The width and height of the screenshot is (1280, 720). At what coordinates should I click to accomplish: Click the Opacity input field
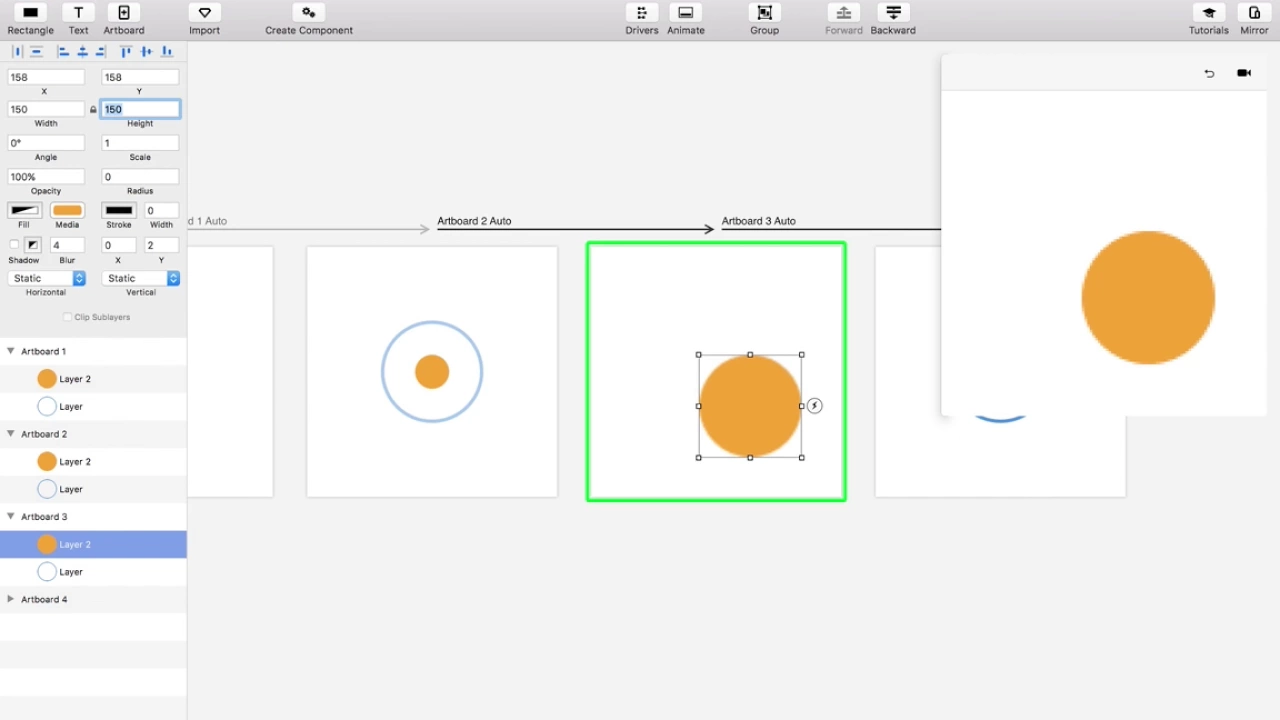(46, 177)
